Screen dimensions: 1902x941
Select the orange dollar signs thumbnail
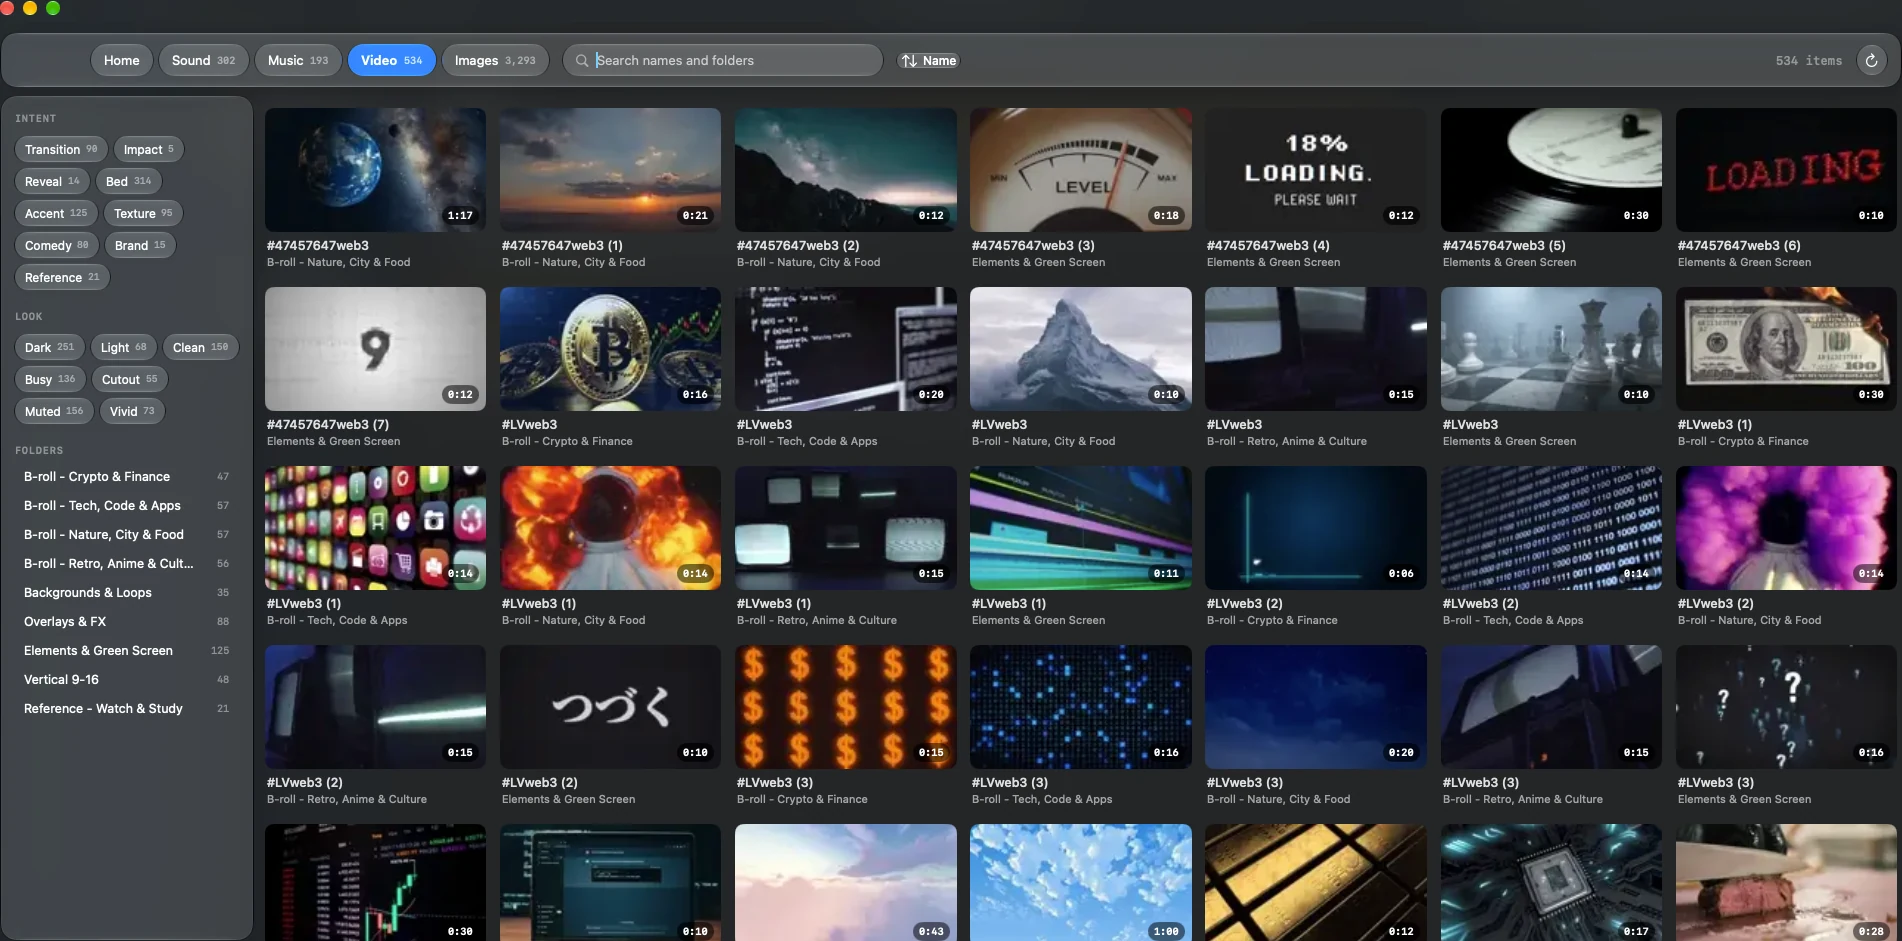coord(845,707)
